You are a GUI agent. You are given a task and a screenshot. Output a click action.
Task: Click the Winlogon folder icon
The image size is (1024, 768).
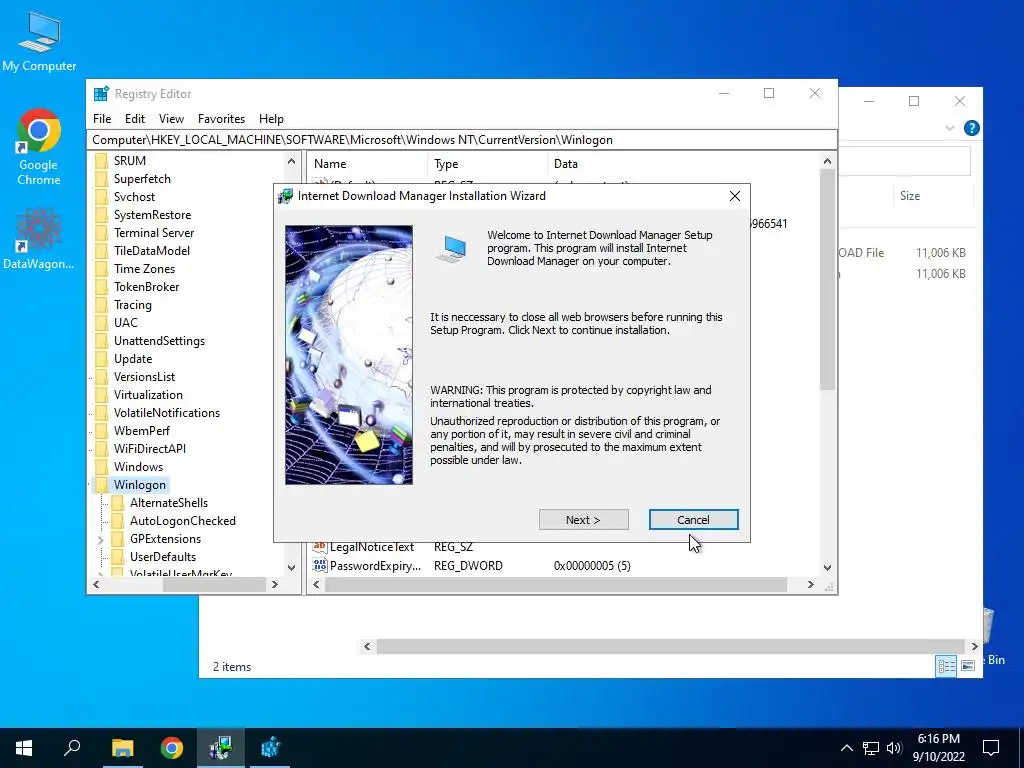(x=101, y=485)
